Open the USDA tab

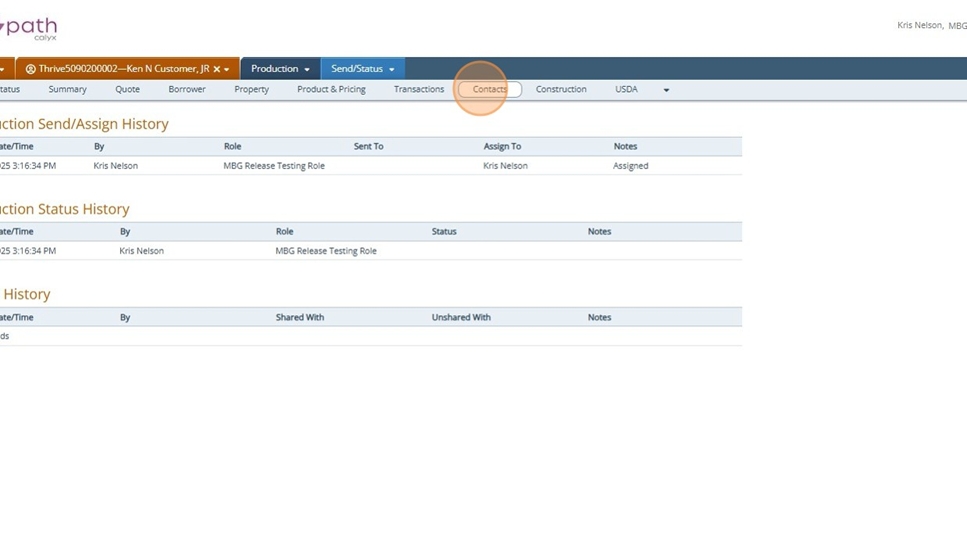626,89
